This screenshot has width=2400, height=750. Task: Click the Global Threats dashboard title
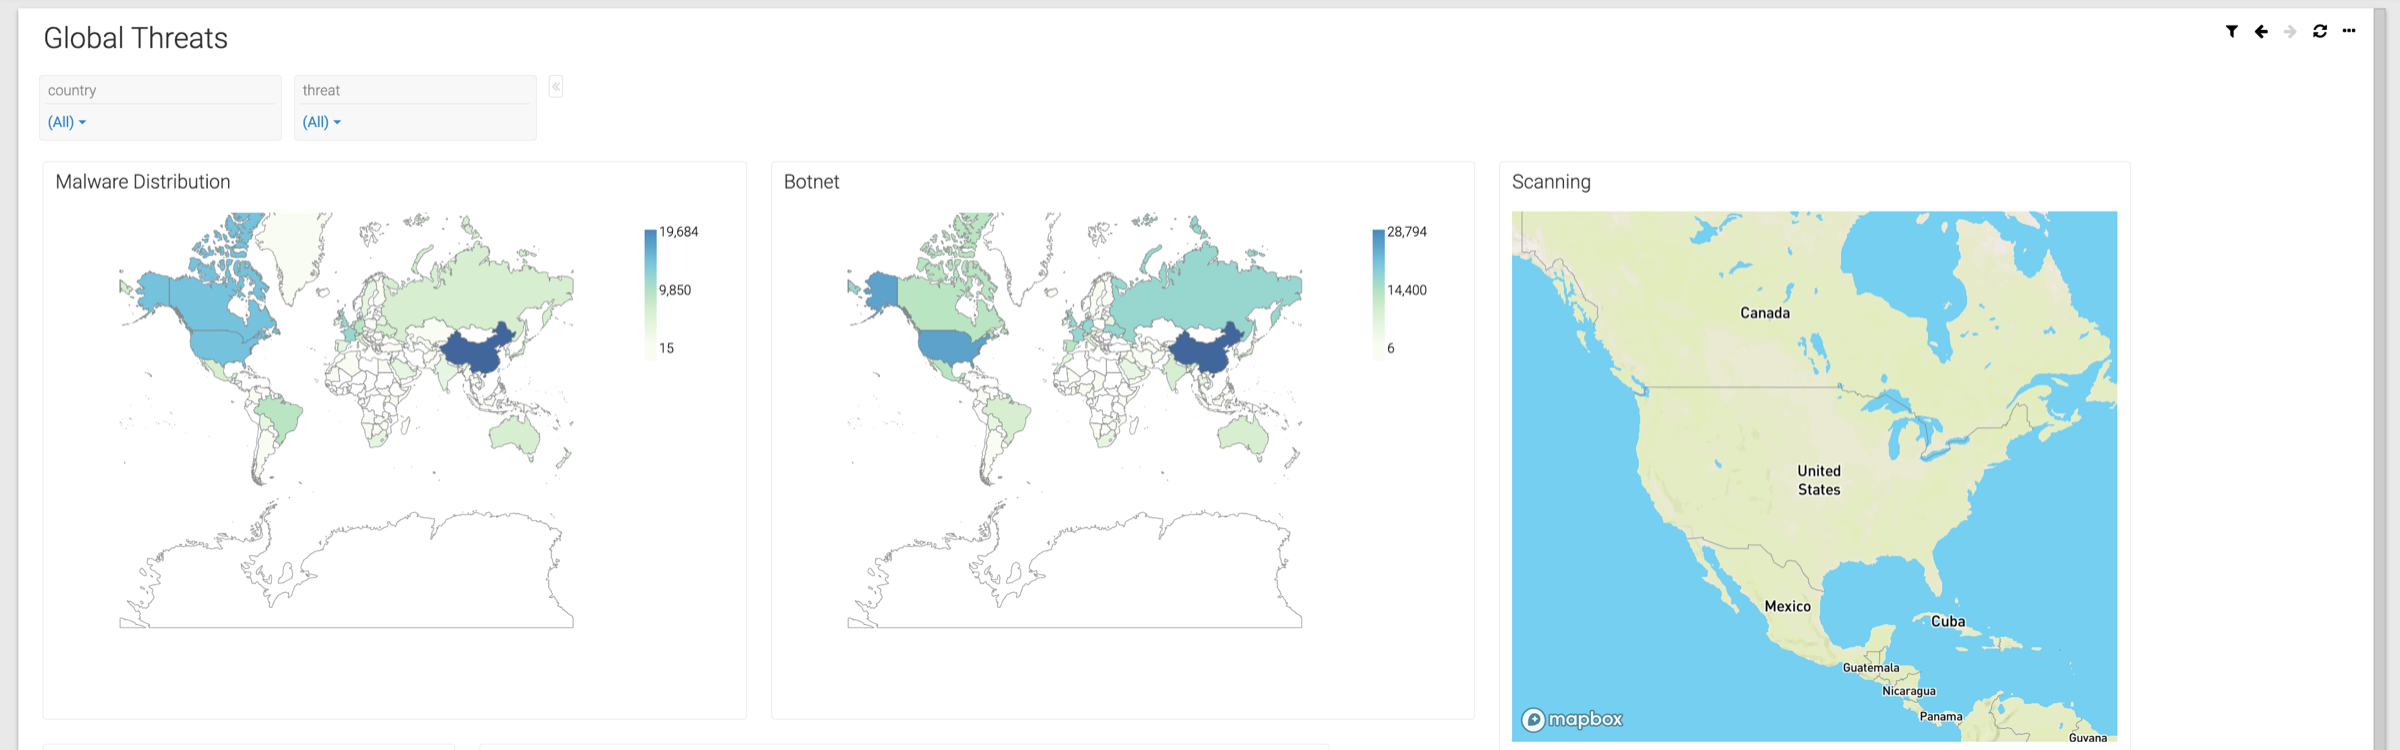pyautogui.click(x=136, y=38)
